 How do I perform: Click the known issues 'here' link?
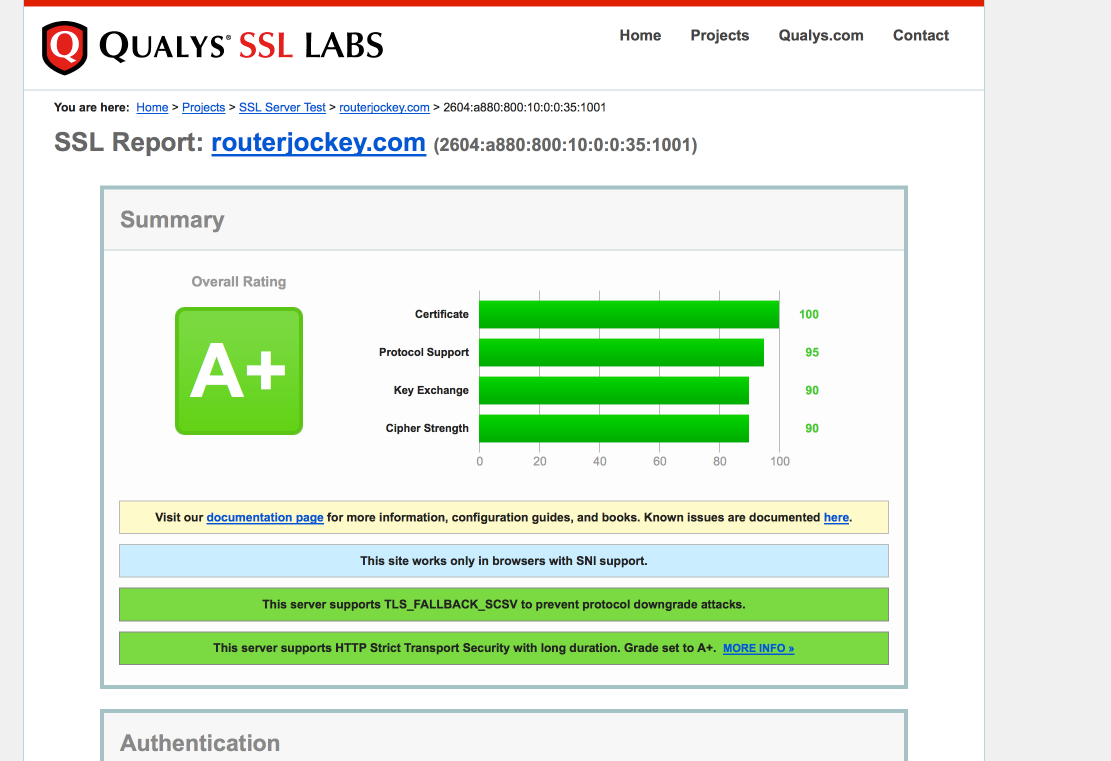click(x=836, y=517)
